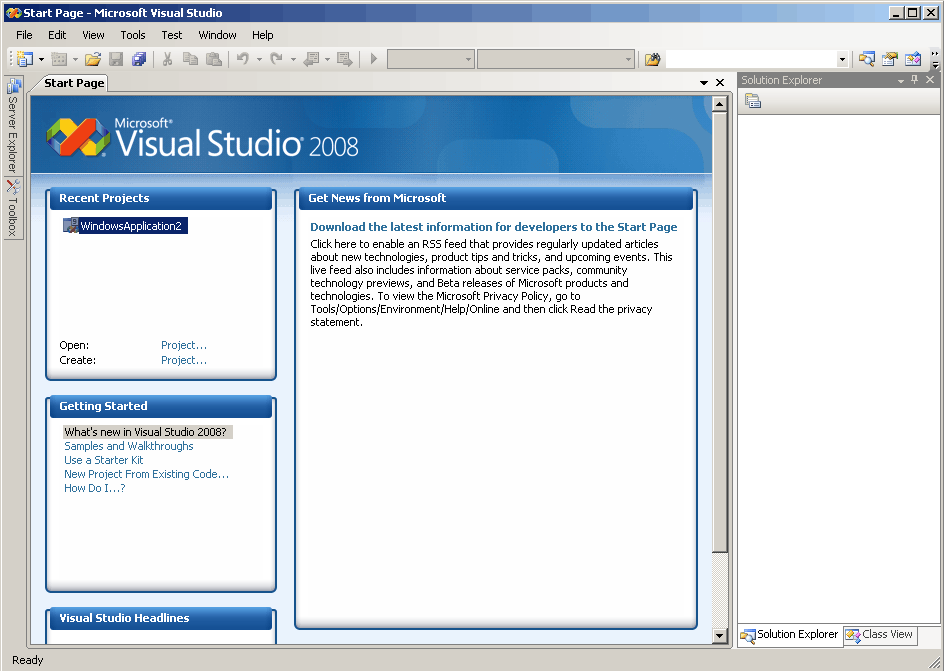Click the Project link beside Open
The width and height of the screenshot is (944, 671).
[x=184, y=345]
